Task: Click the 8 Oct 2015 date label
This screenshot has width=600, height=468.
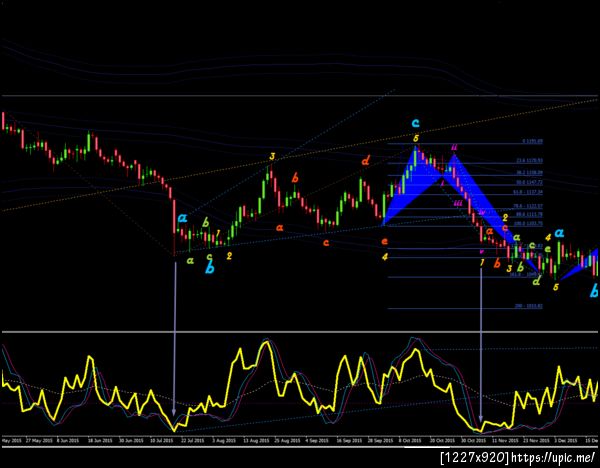Action: click(x=410, y=440)
